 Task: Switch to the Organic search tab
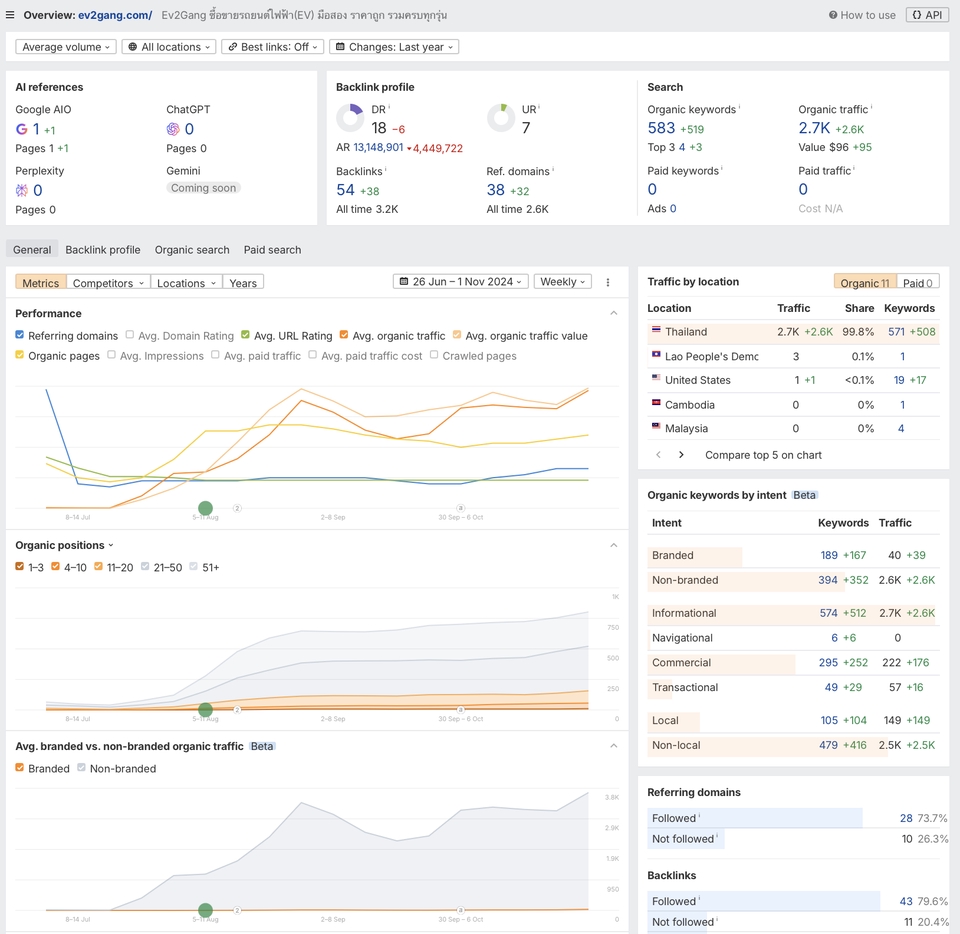click(191, 249)
